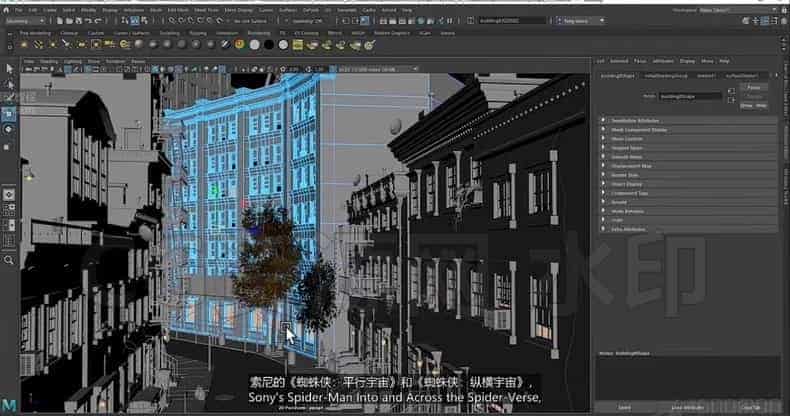Viewport: 790px width, 416px height.
Task: Activate the Rotate tool in toolbox
Action: click(x=9, y=130)
